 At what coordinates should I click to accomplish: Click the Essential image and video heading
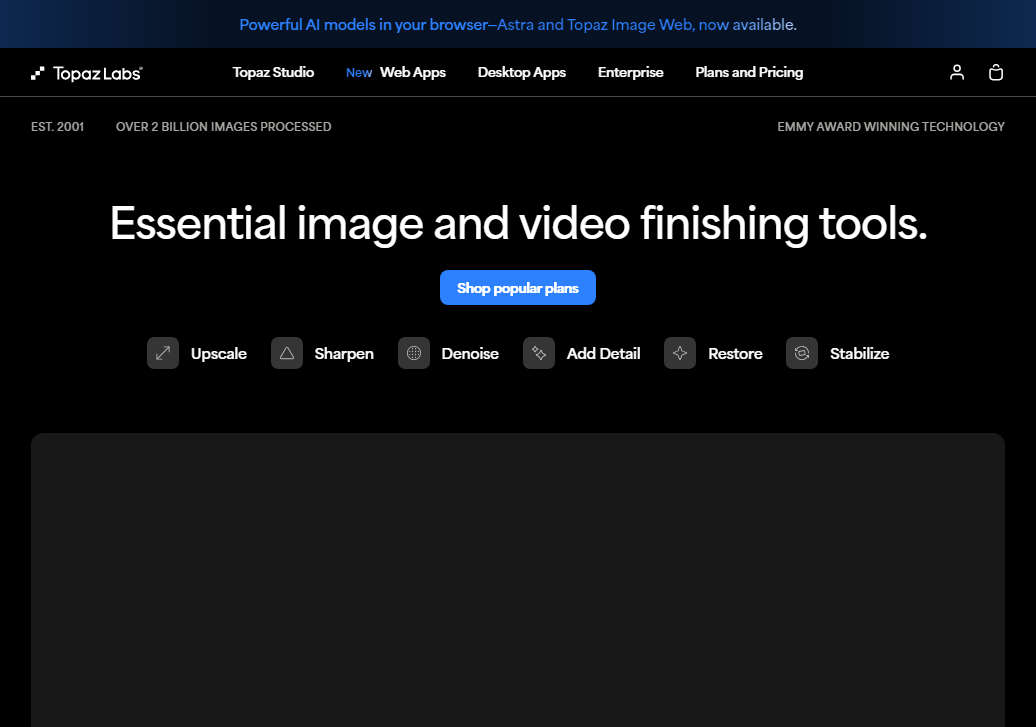pos(518,223)
